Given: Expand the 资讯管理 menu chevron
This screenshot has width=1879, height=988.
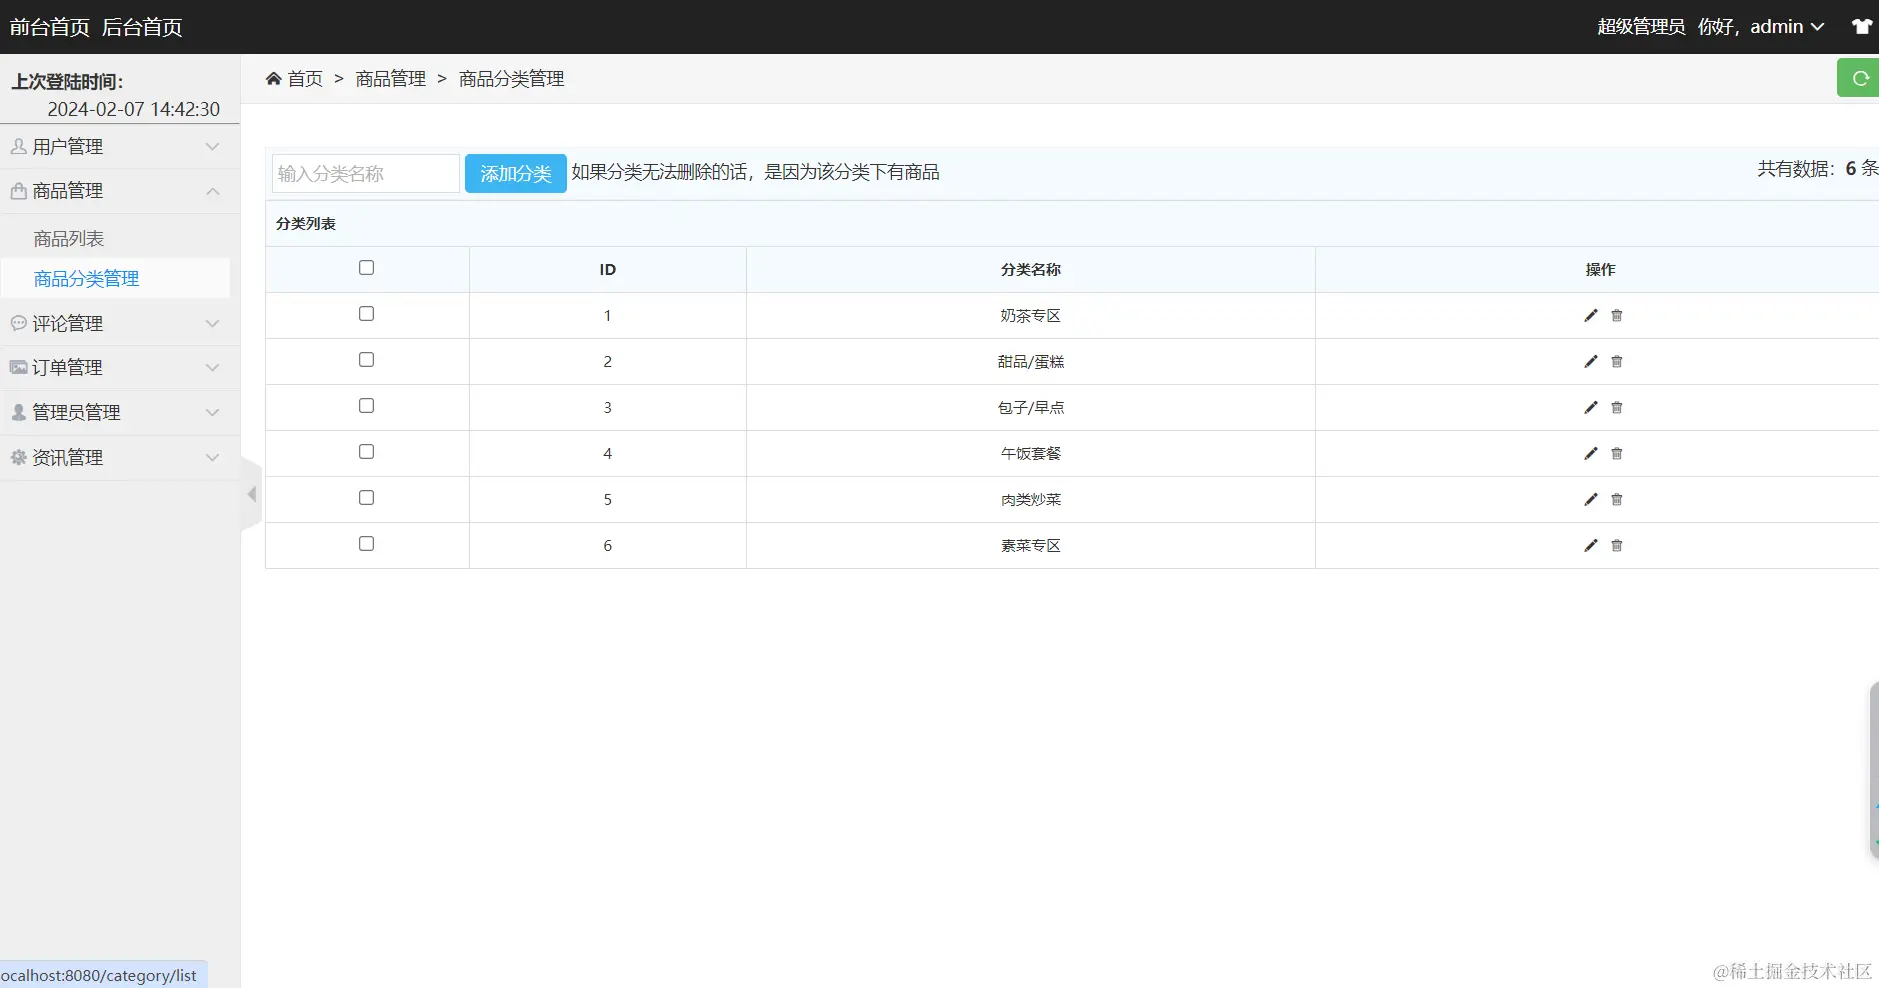Looking at the screenshot, I should coord(212,458).
